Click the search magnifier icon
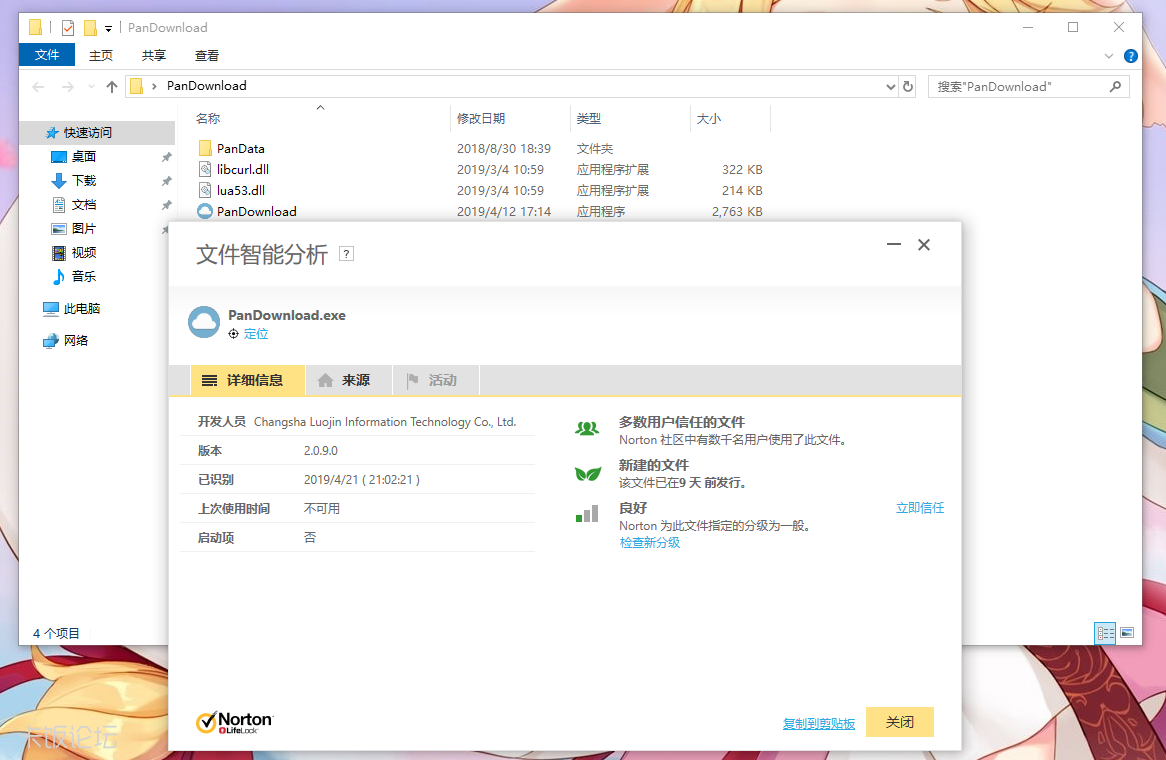This screenshot has height=760, width=1166. pyautogui.click(x=1115, y=87)
